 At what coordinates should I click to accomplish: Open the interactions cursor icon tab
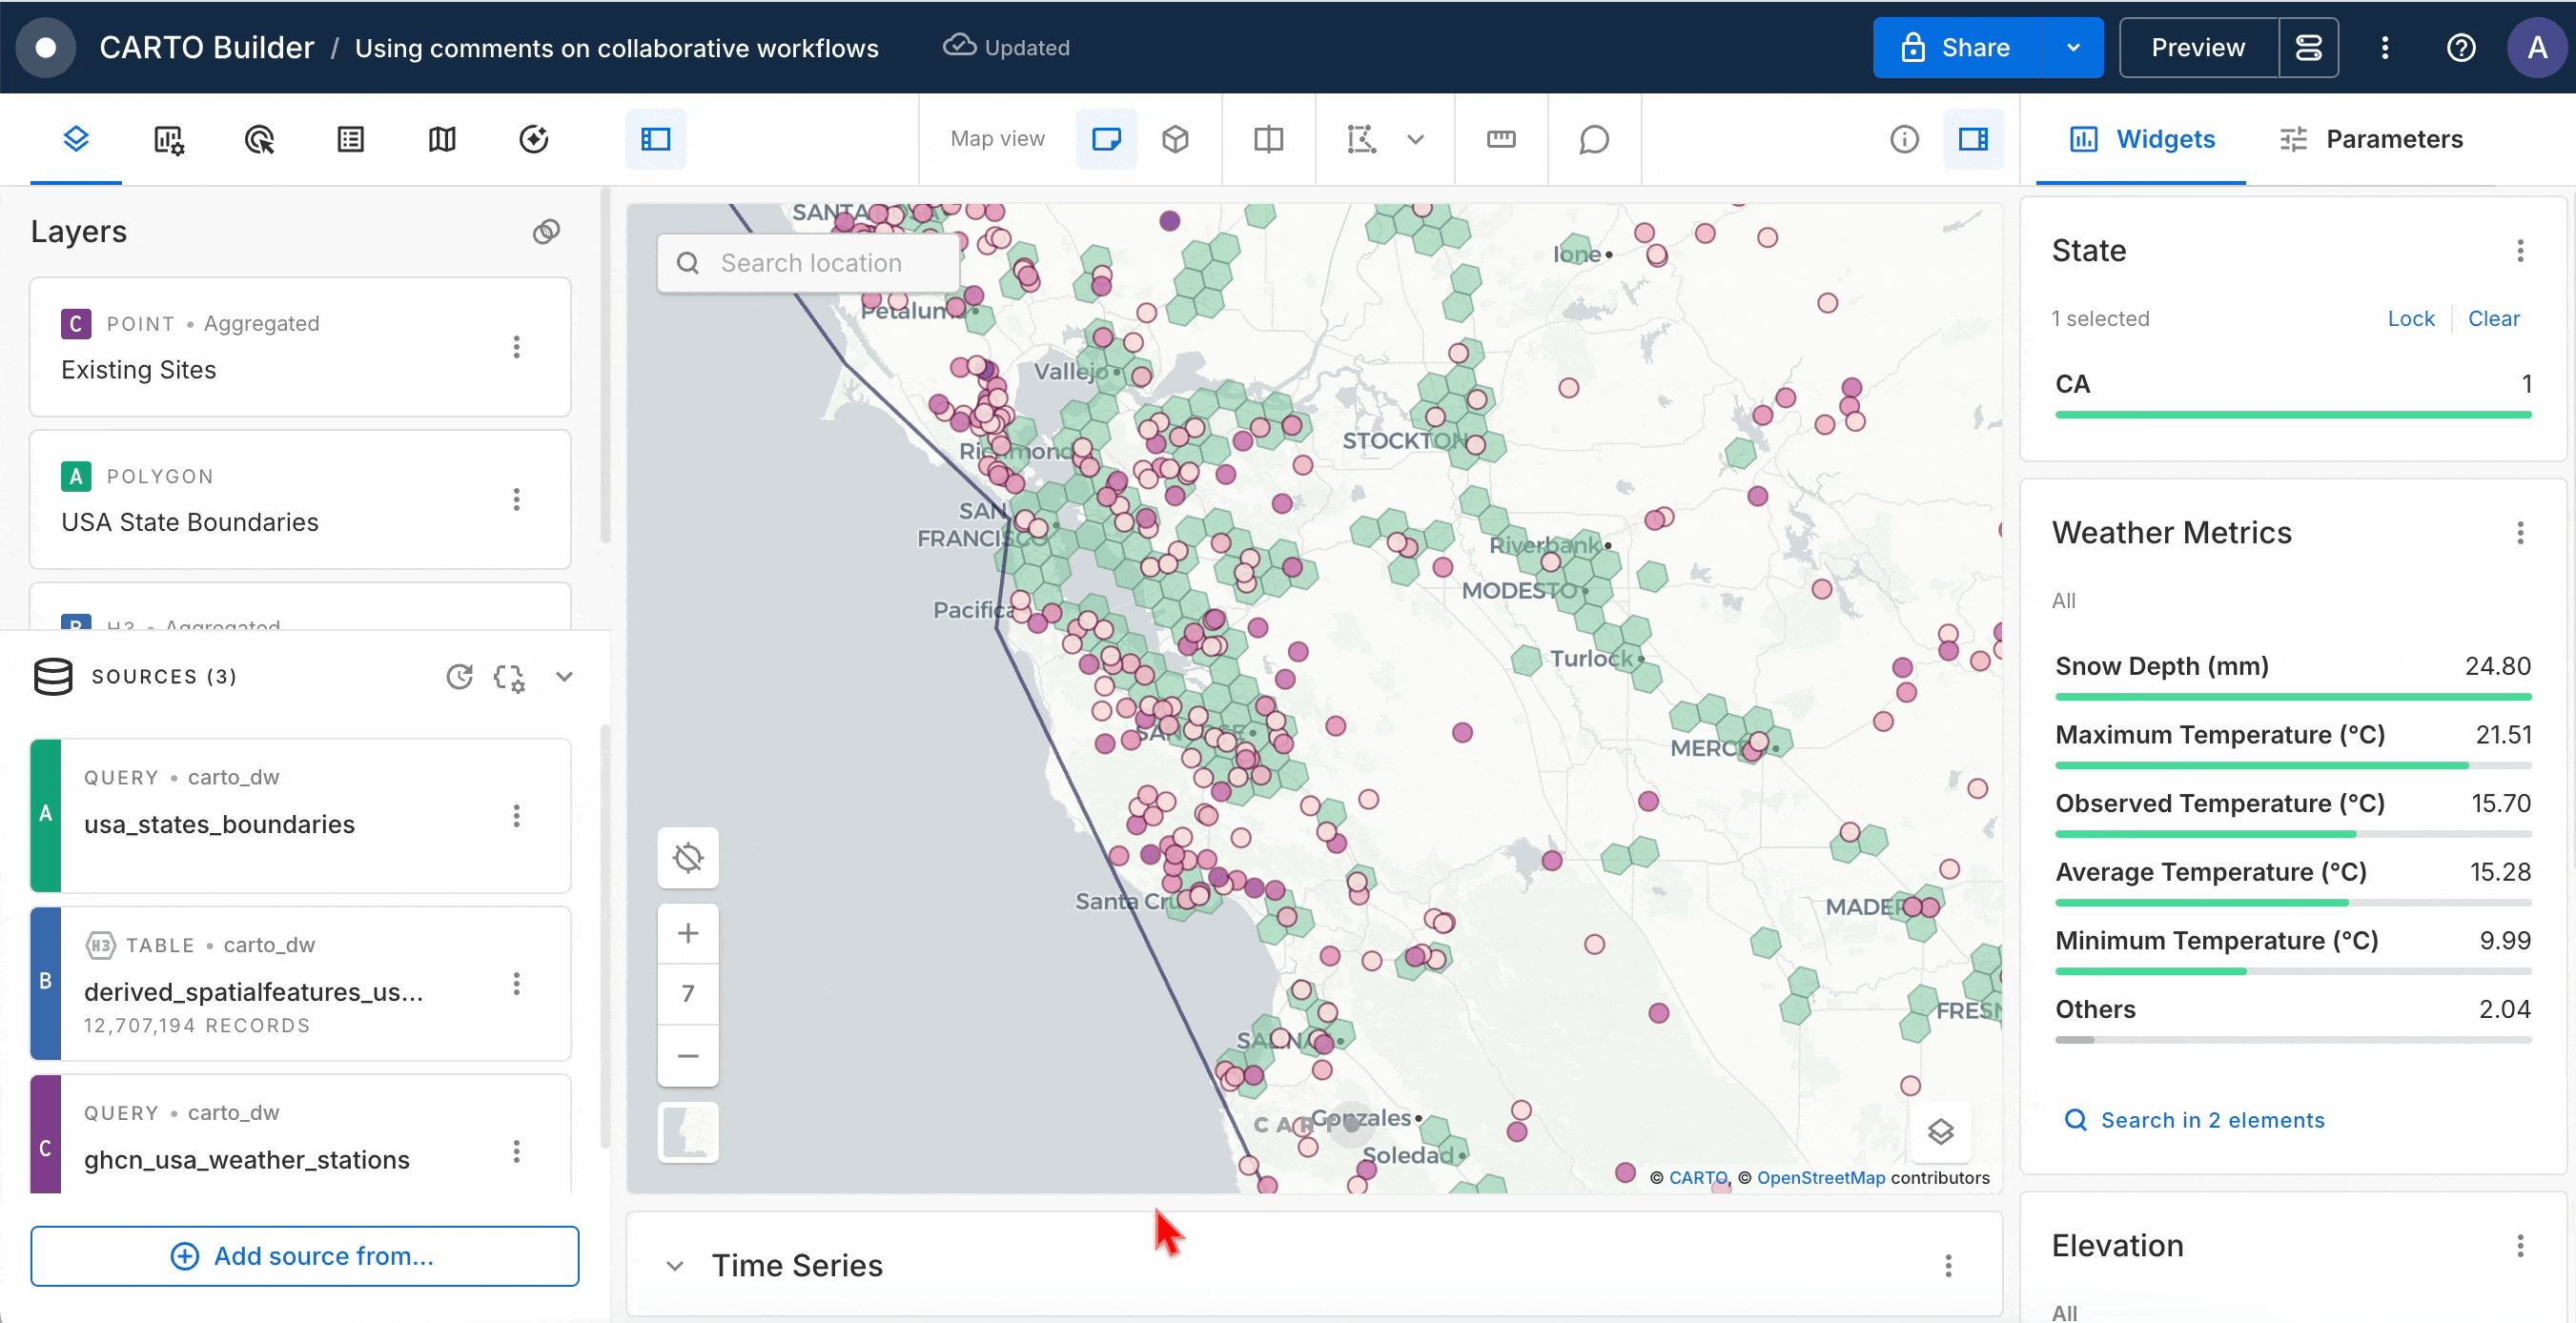pyautogui.click(x=259, y=139)
